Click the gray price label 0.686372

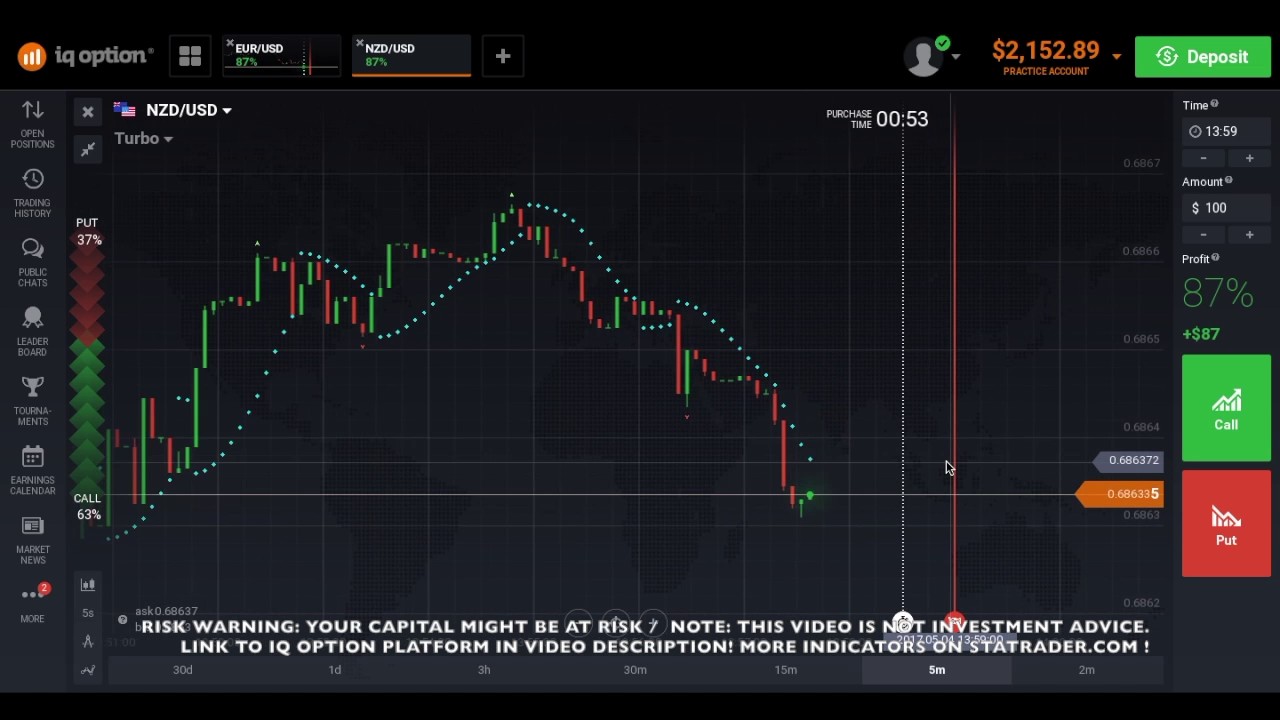tap(1129, 460)
